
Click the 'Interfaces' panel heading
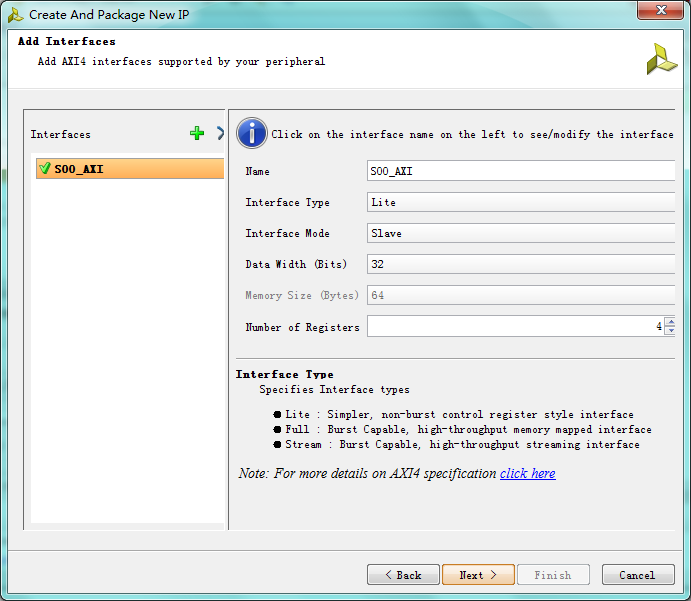point(61,134)
